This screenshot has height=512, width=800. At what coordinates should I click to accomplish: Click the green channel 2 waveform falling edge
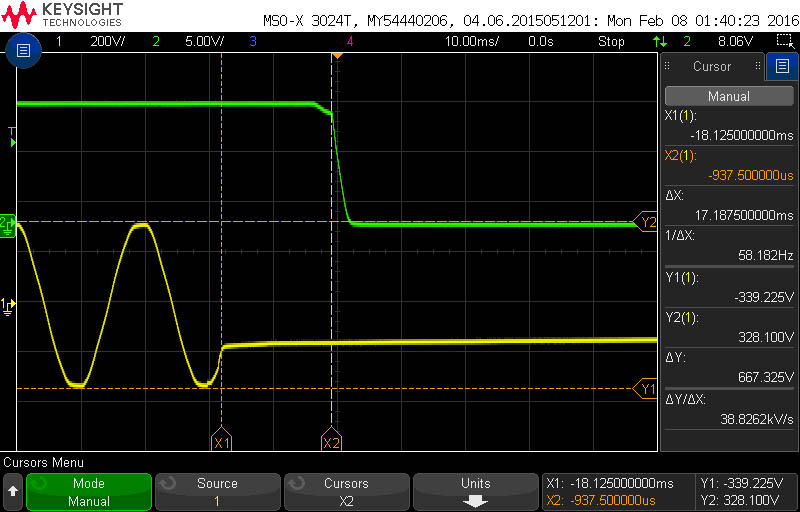click(340, 168)
